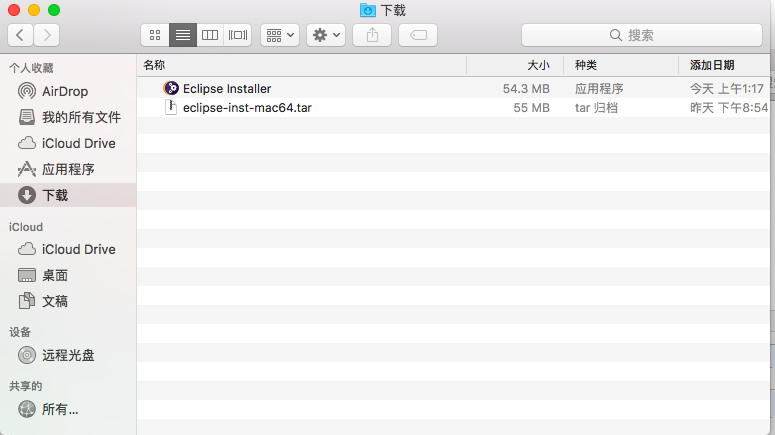Screen dimensions: 775x435
Task: Click the iCloud section header
Action: click(x=26, y=227)
